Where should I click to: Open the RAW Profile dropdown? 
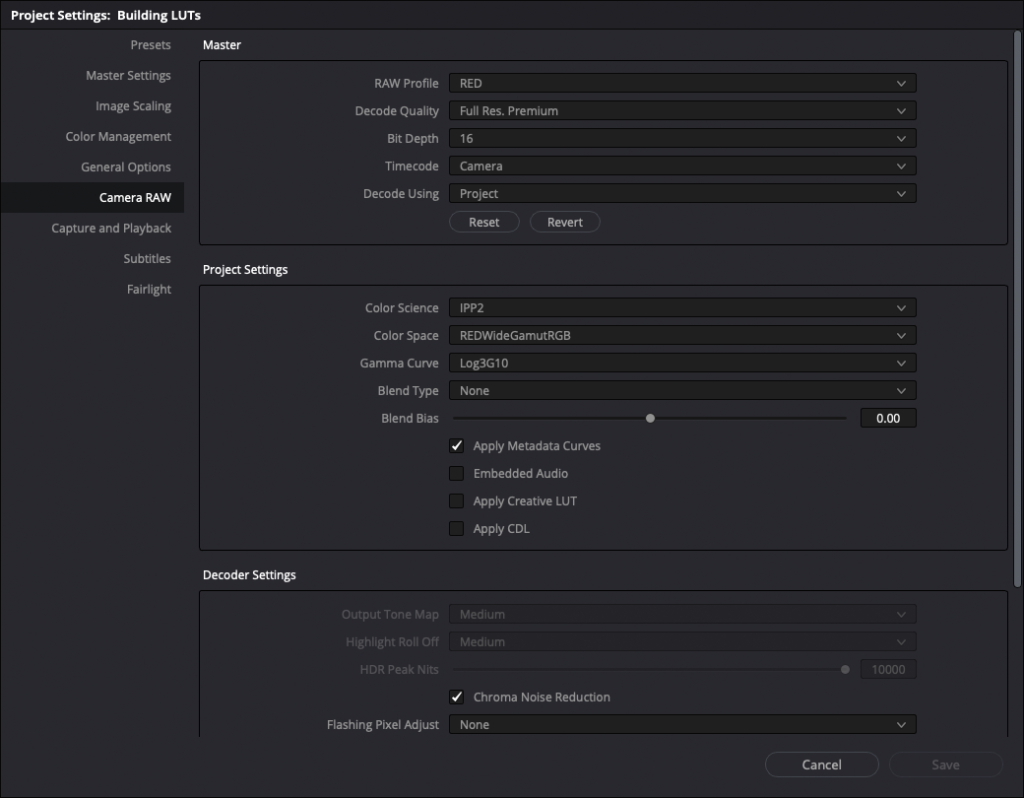[682, 83]
